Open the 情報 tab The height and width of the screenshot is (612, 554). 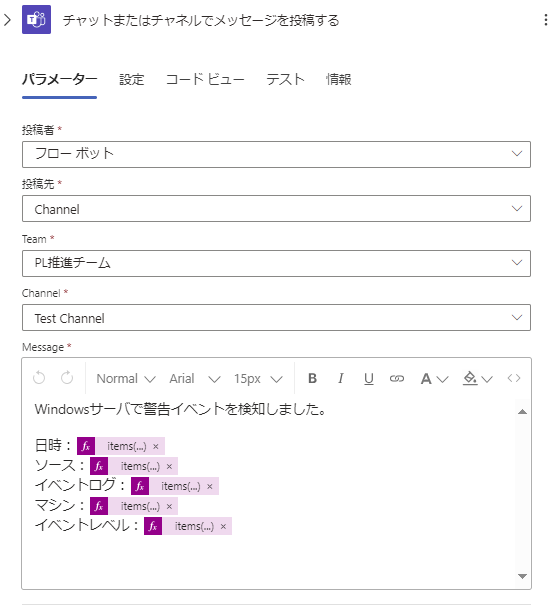[x=338, y=79]
